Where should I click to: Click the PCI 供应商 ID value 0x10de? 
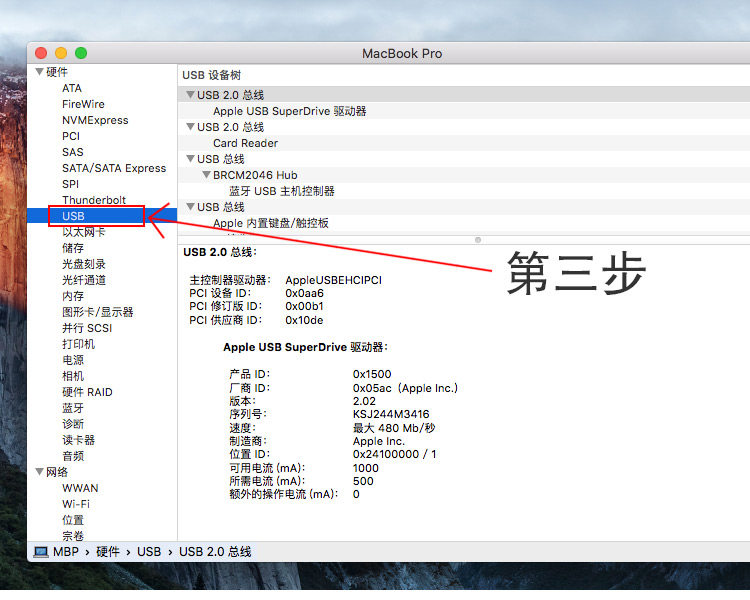tap(304, 320)
